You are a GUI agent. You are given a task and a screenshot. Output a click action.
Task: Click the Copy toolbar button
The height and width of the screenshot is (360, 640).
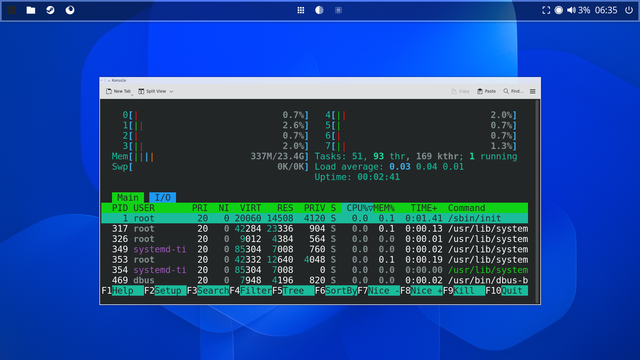(460, 91)
